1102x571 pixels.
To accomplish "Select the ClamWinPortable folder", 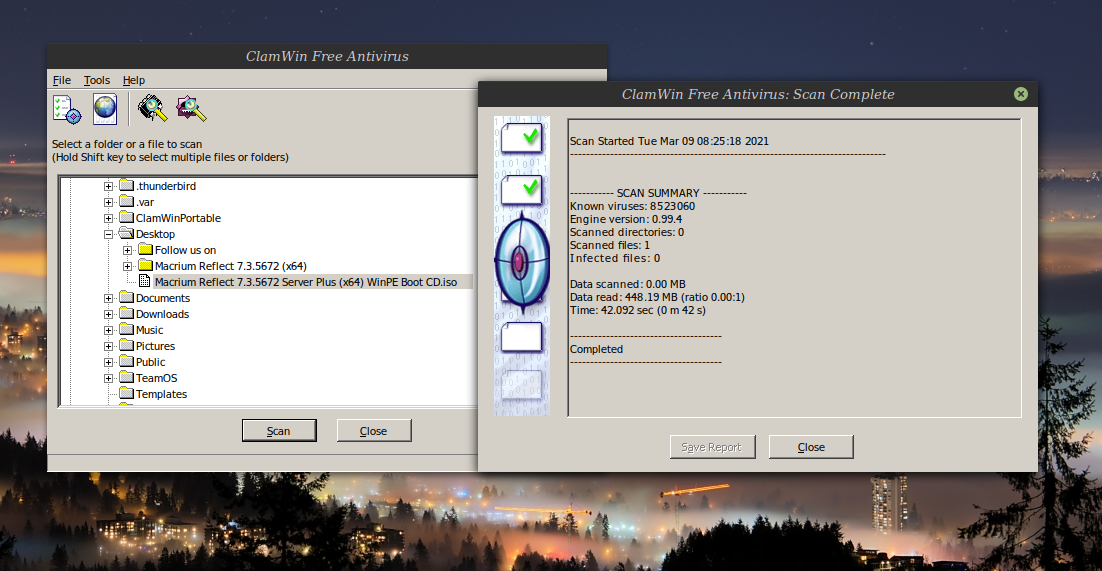I will [x=178, y=219].
